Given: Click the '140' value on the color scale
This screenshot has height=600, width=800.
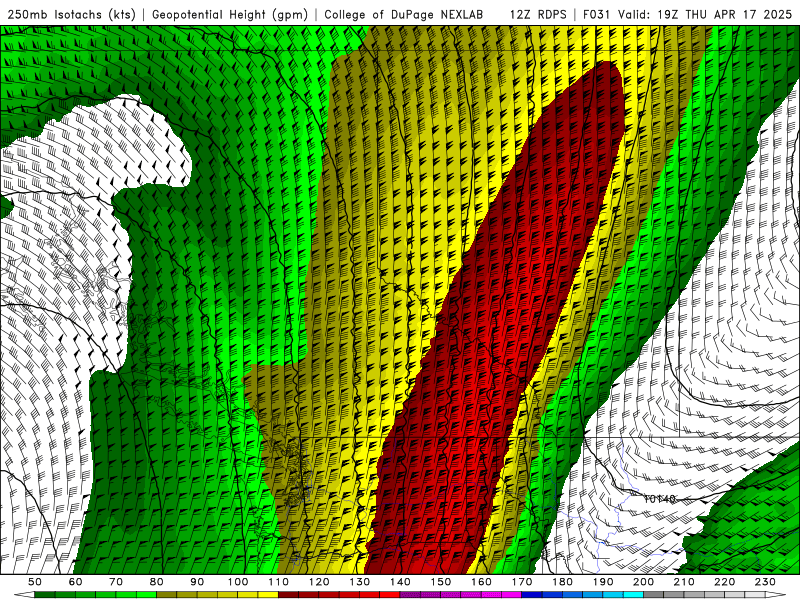Looking at the screenshot, I should pos(400,582).
